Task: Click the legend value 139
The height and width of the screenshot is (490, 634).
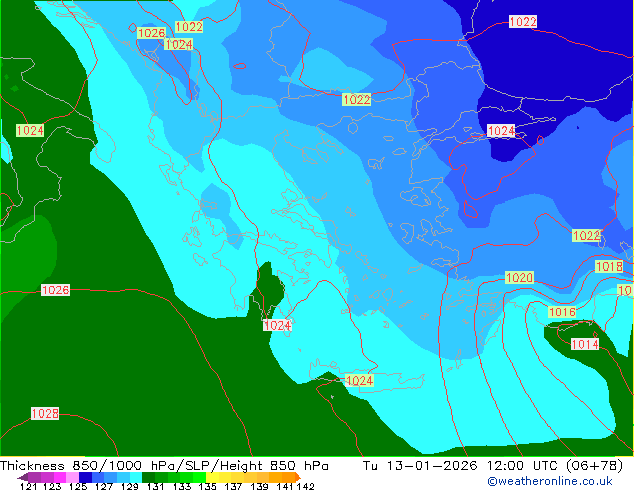Action: pyautogui.click(x=258, y=486)
